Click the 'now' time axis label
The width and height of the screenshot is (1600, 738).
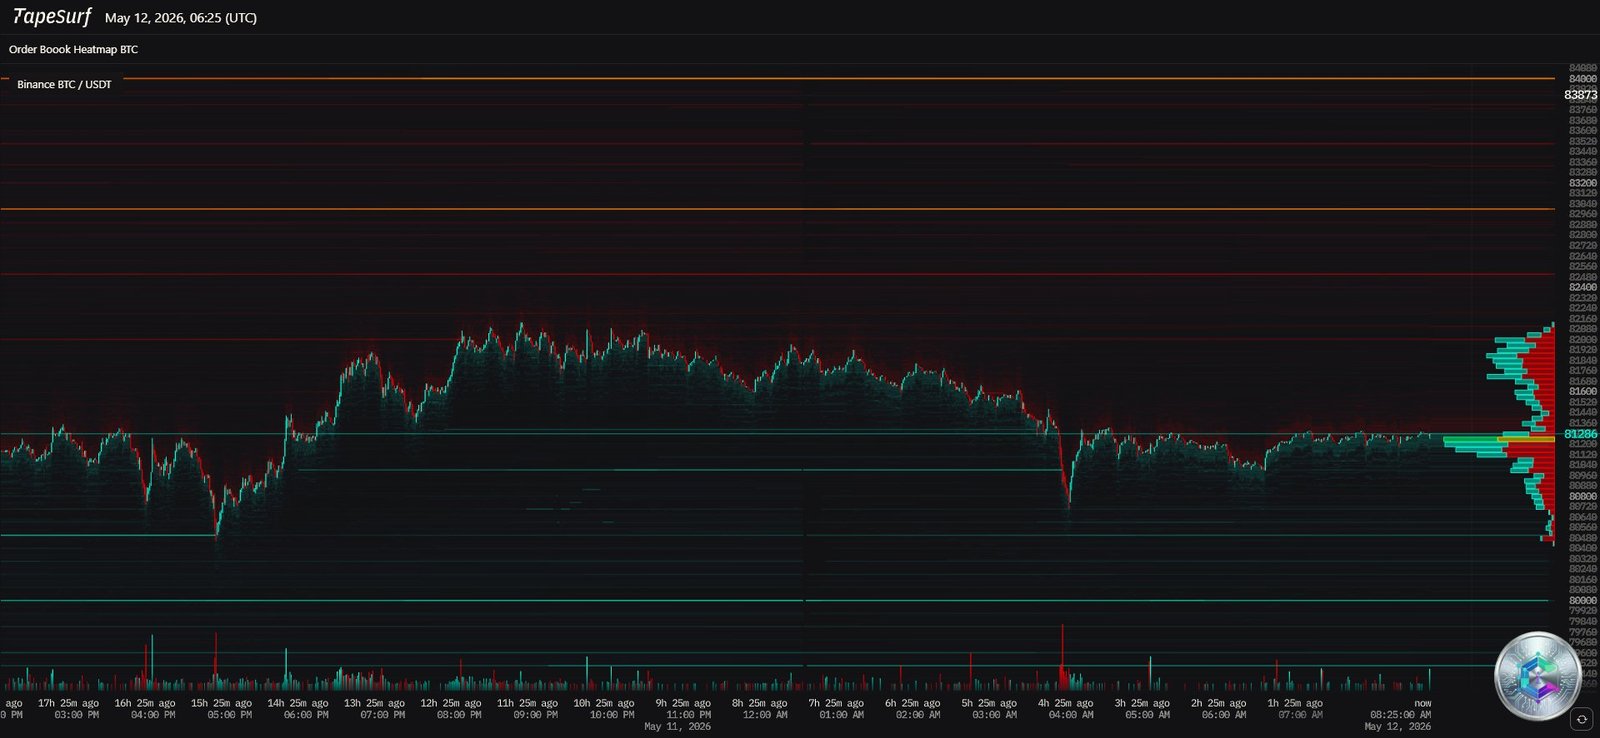point(1423,703)
